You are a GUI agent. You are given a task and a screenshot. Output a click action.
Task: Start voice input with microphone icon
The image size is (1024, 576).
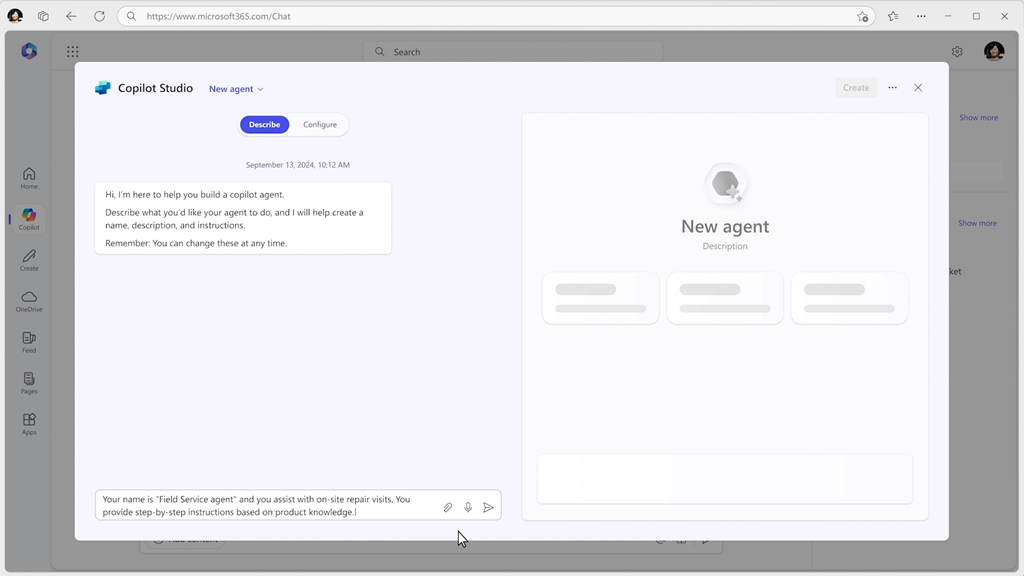point(468,507)
